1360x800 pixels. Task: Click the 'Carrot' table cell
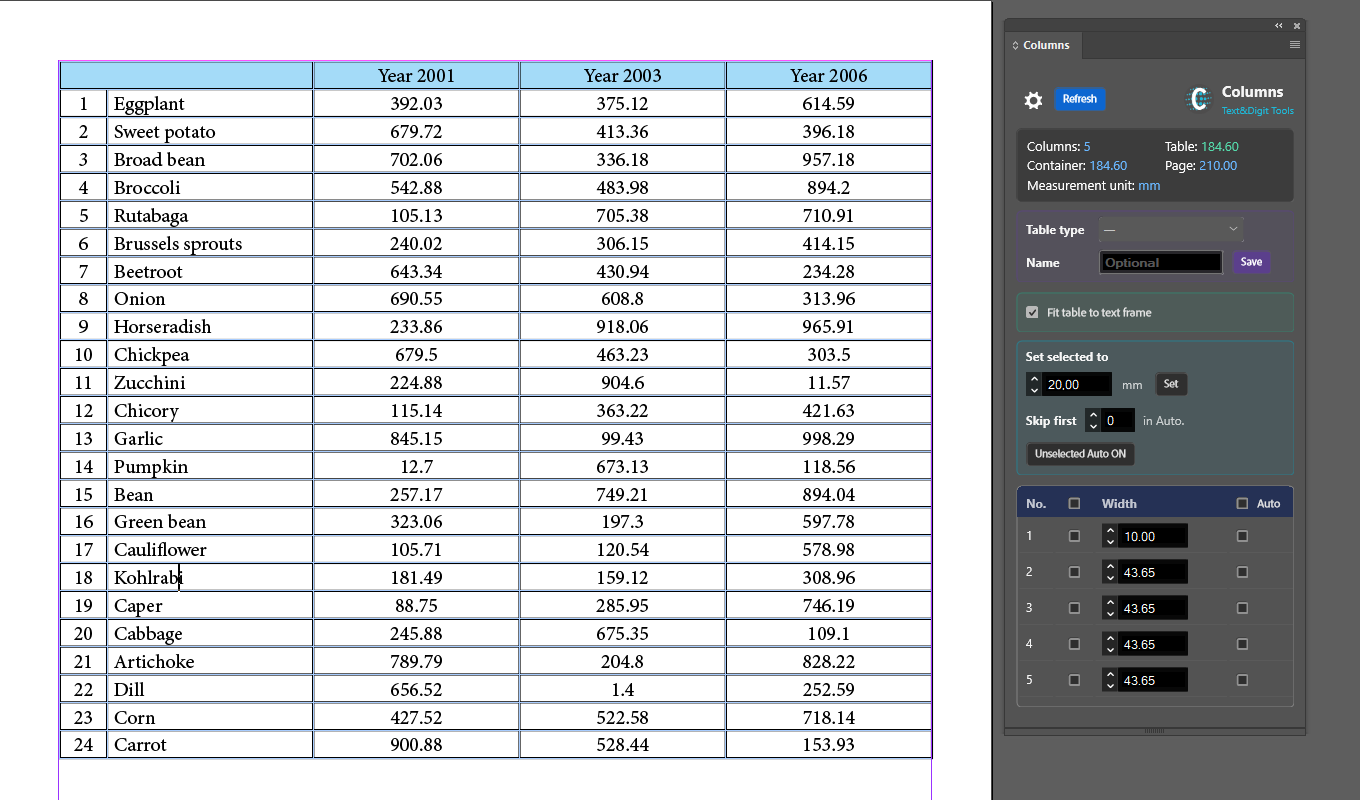point(210,744)
